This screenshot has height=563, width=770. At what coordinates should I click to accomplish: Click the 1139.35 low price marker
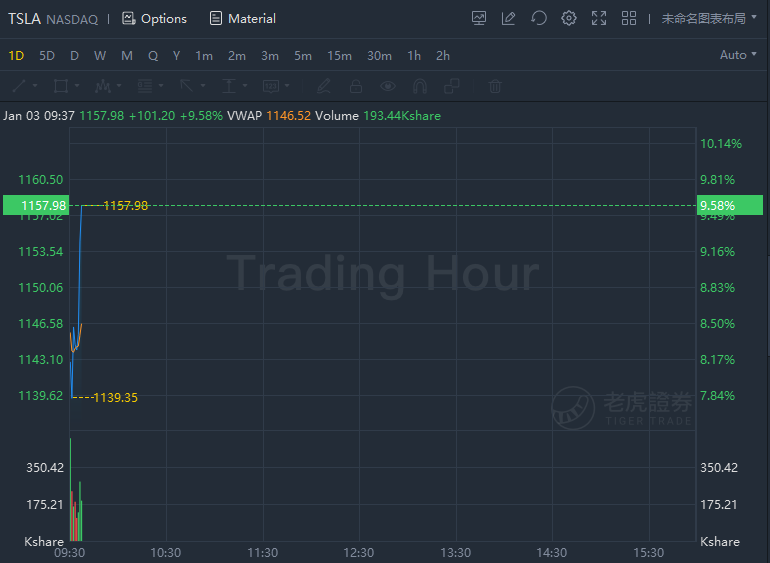tap(115, 397)
